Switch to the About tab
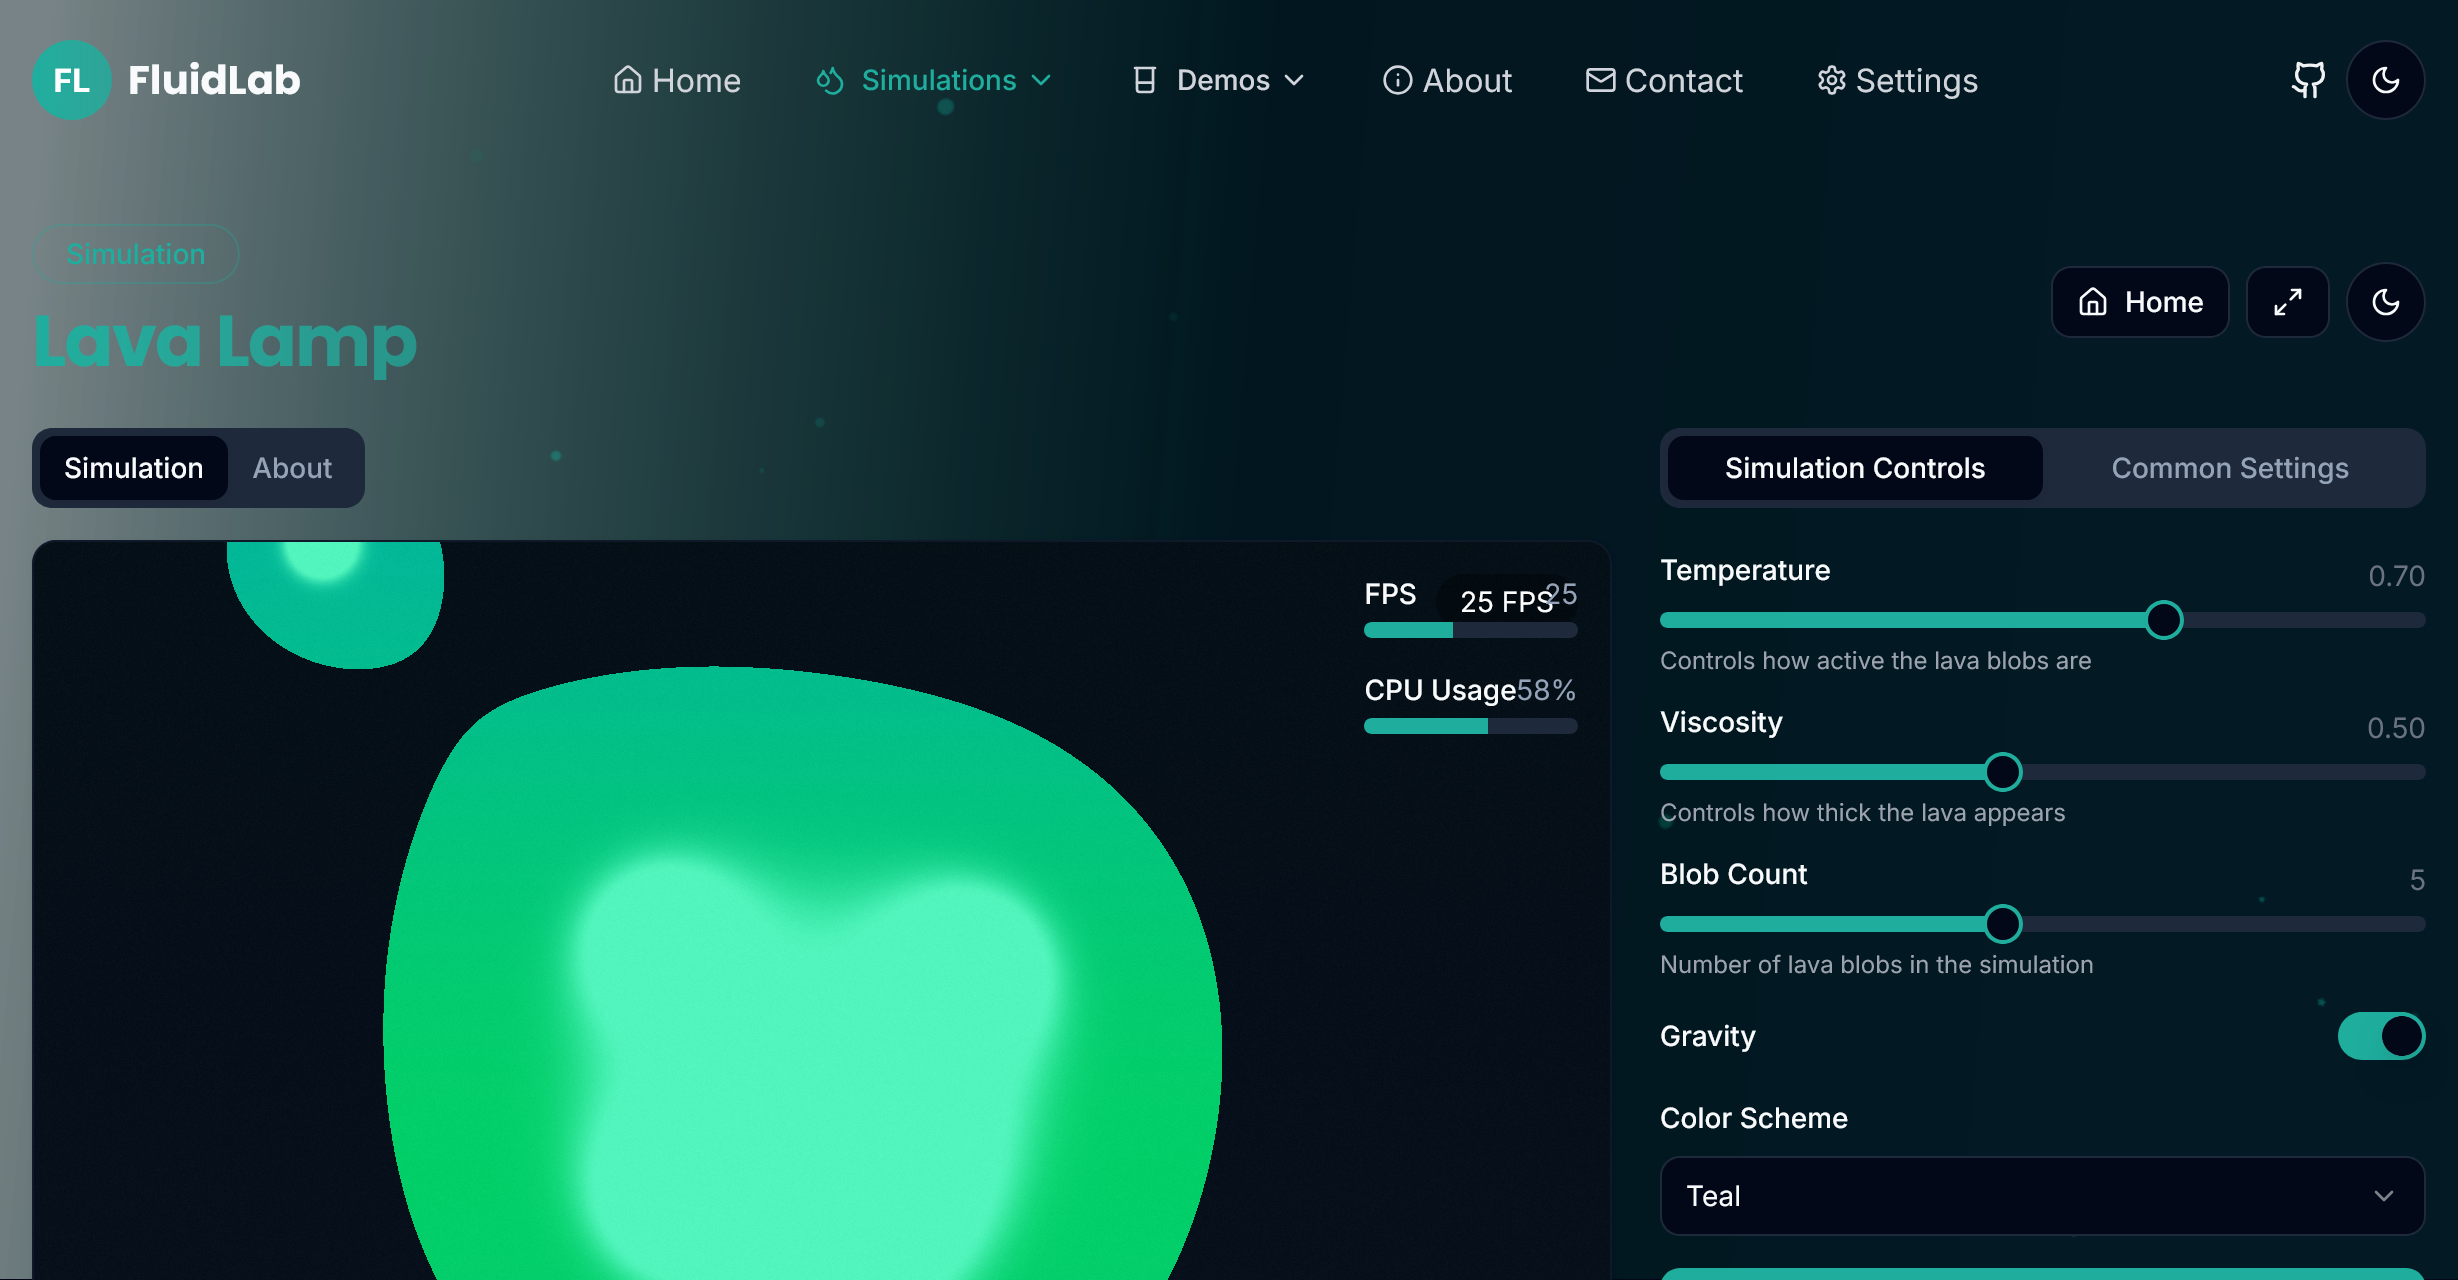Image resolution: width=2458 pixels, height=1280 pixels. 293,467
